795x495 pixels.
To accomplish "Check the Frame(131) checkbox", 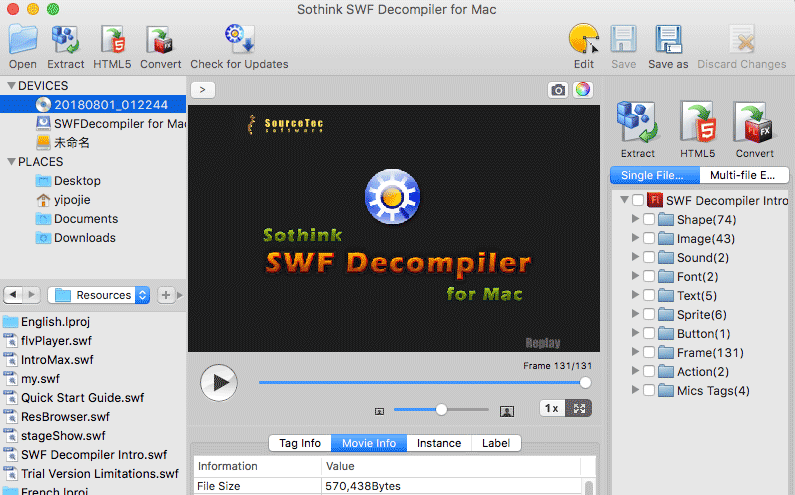I will pos(648,352).
